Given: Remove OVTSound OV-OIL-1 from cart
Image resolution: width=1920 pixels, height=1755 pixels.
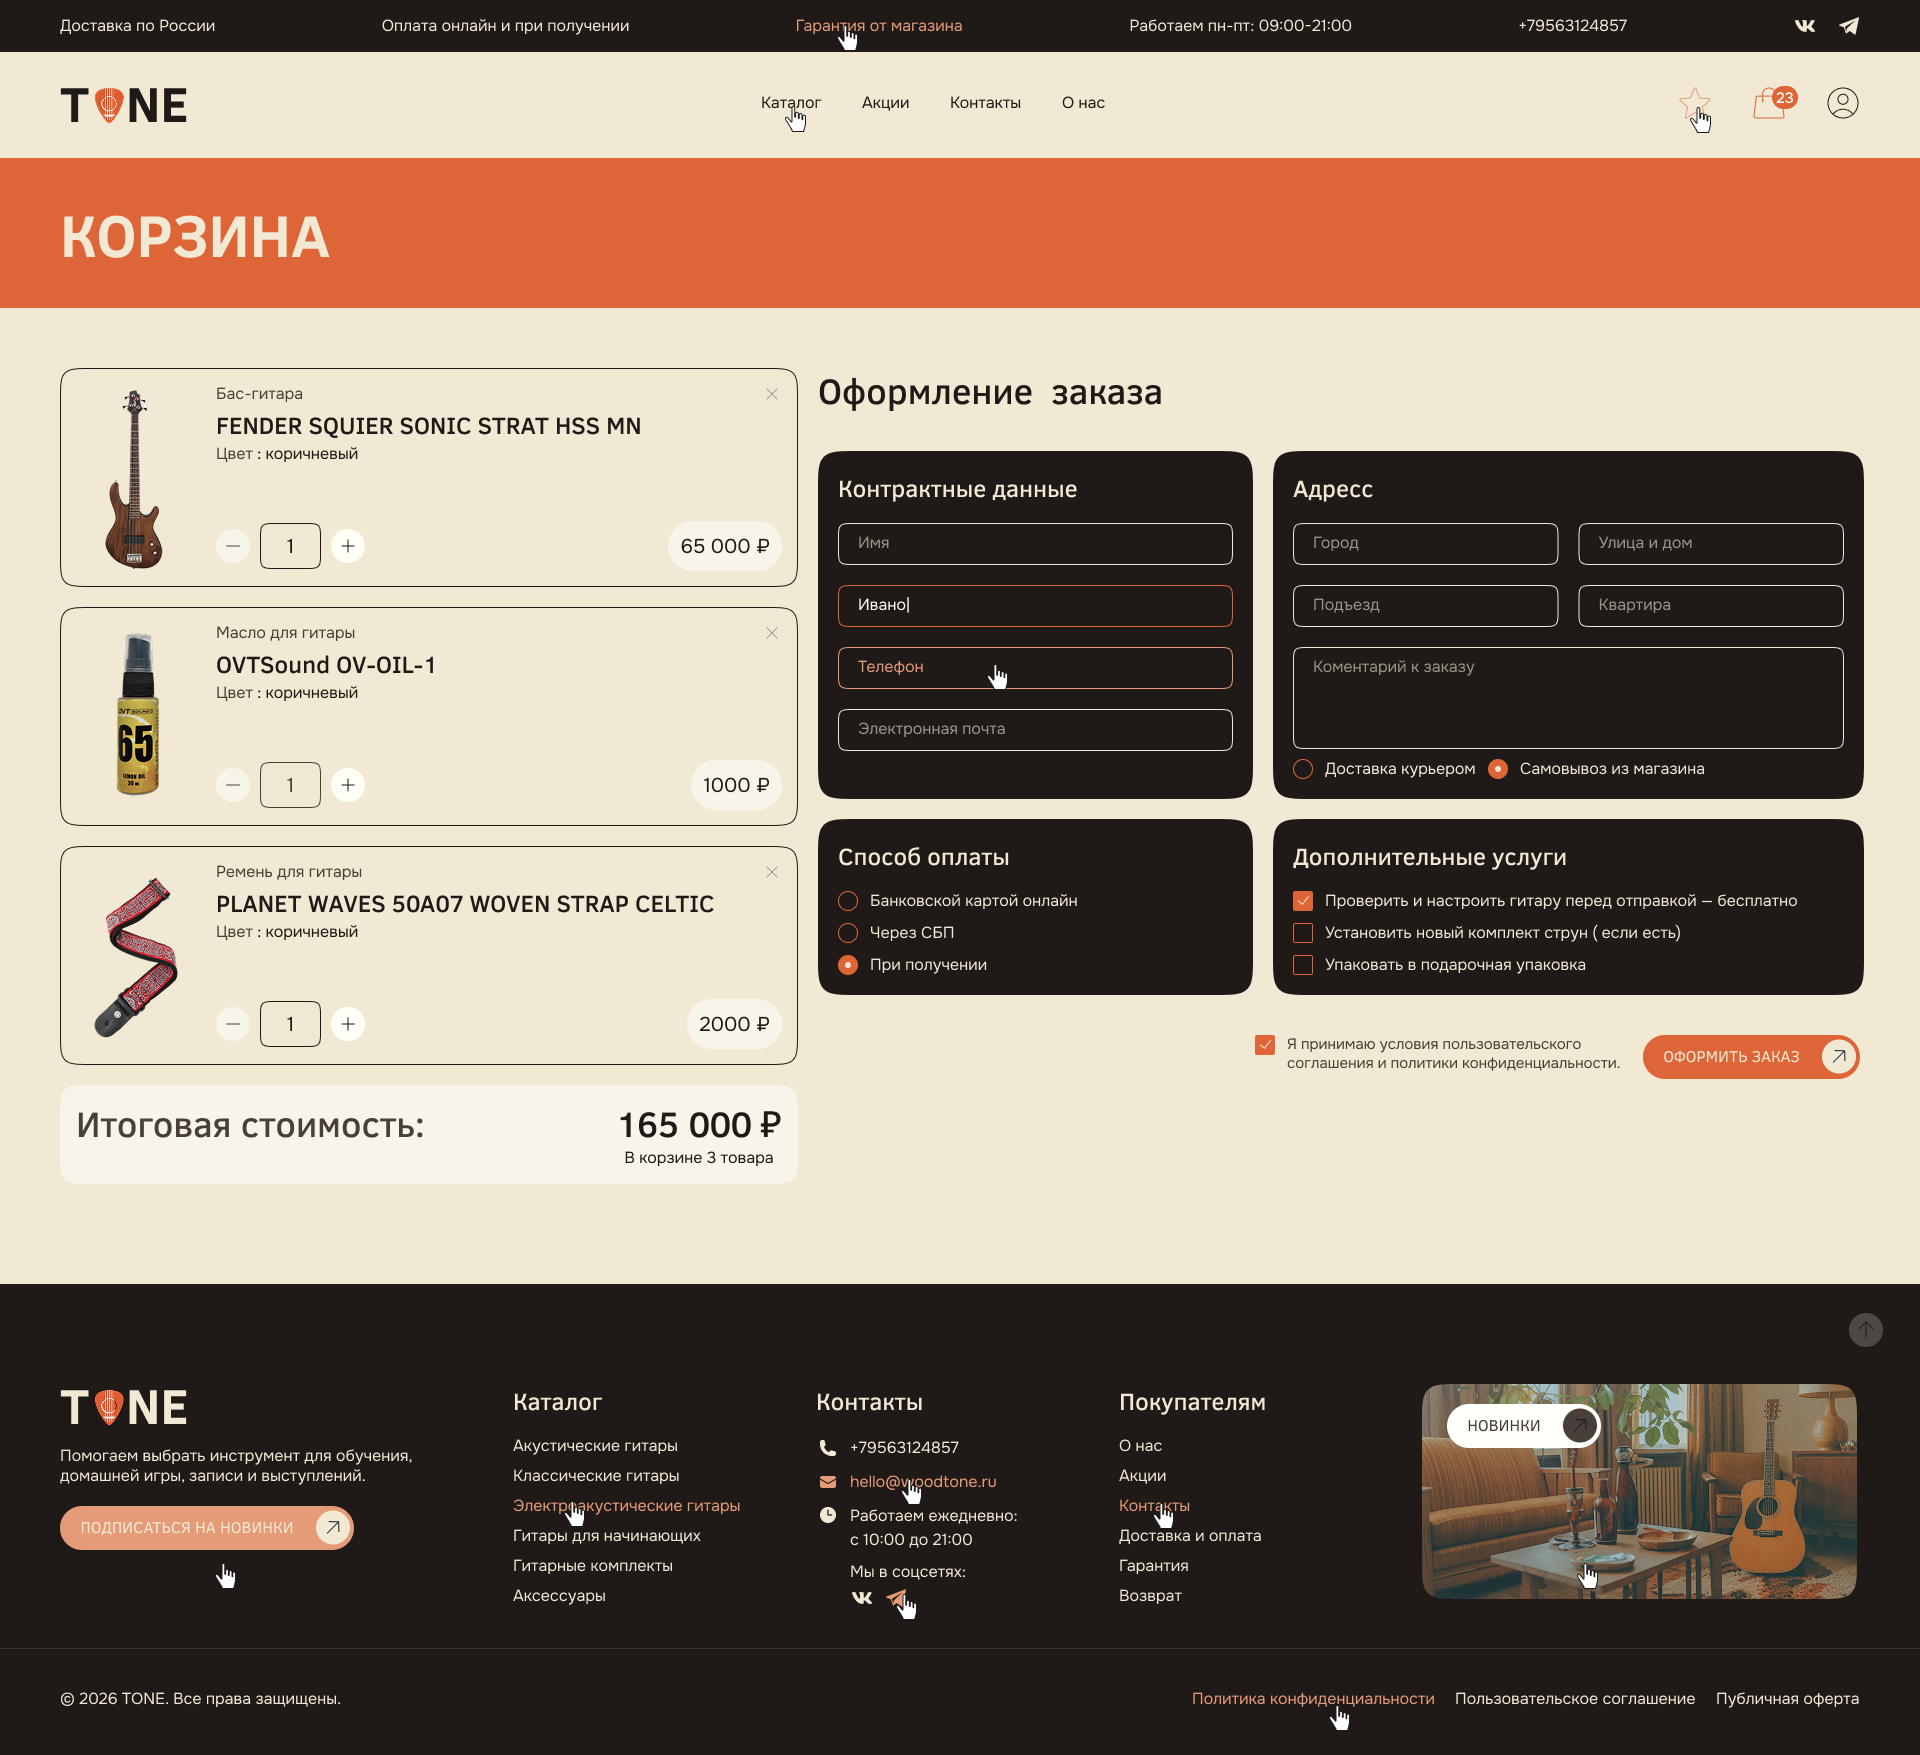Looking at the screenshot, I should pos(772,633).
